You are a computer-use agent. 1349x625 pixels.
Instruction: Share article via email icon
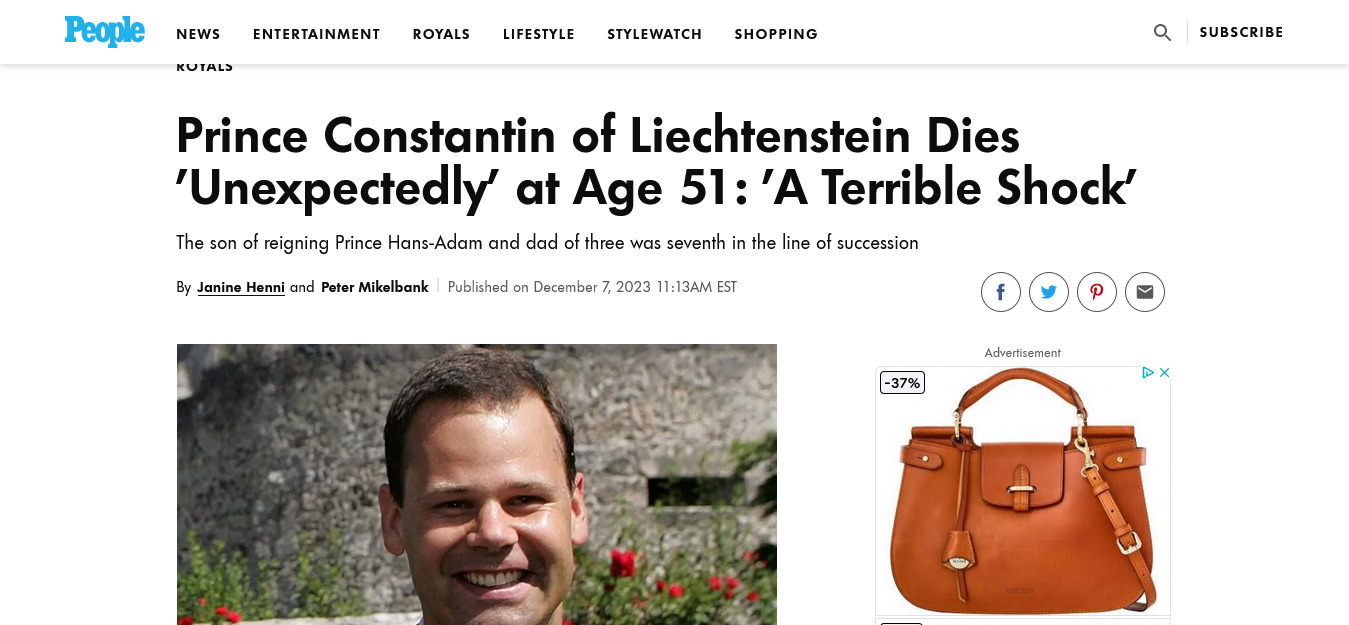point(1145,292)
